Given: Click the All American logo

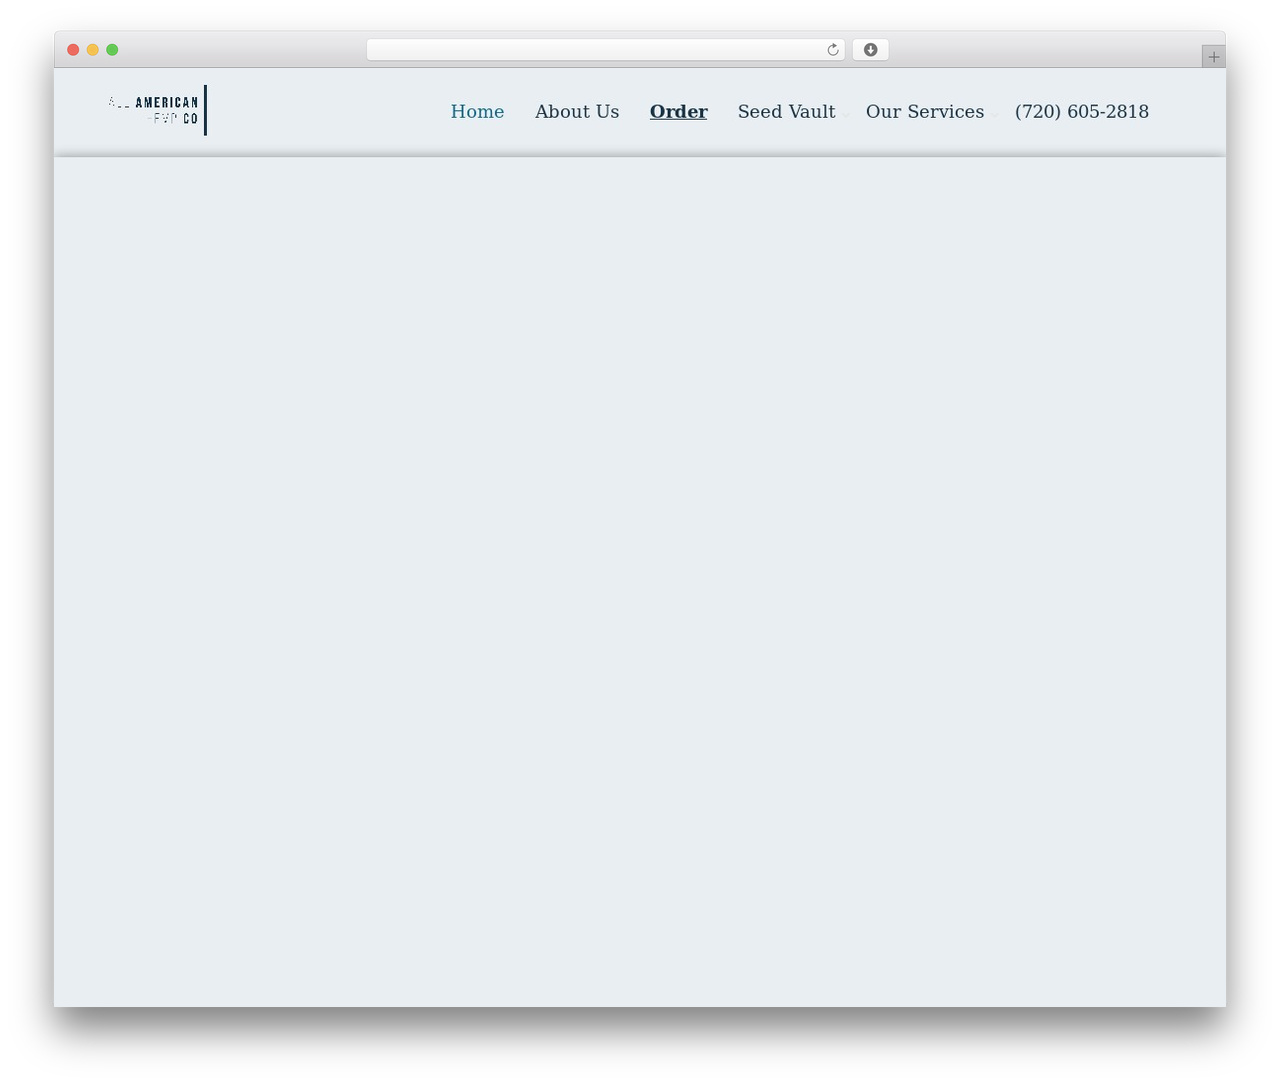Looking at the screenshot, I should [157, 110].
